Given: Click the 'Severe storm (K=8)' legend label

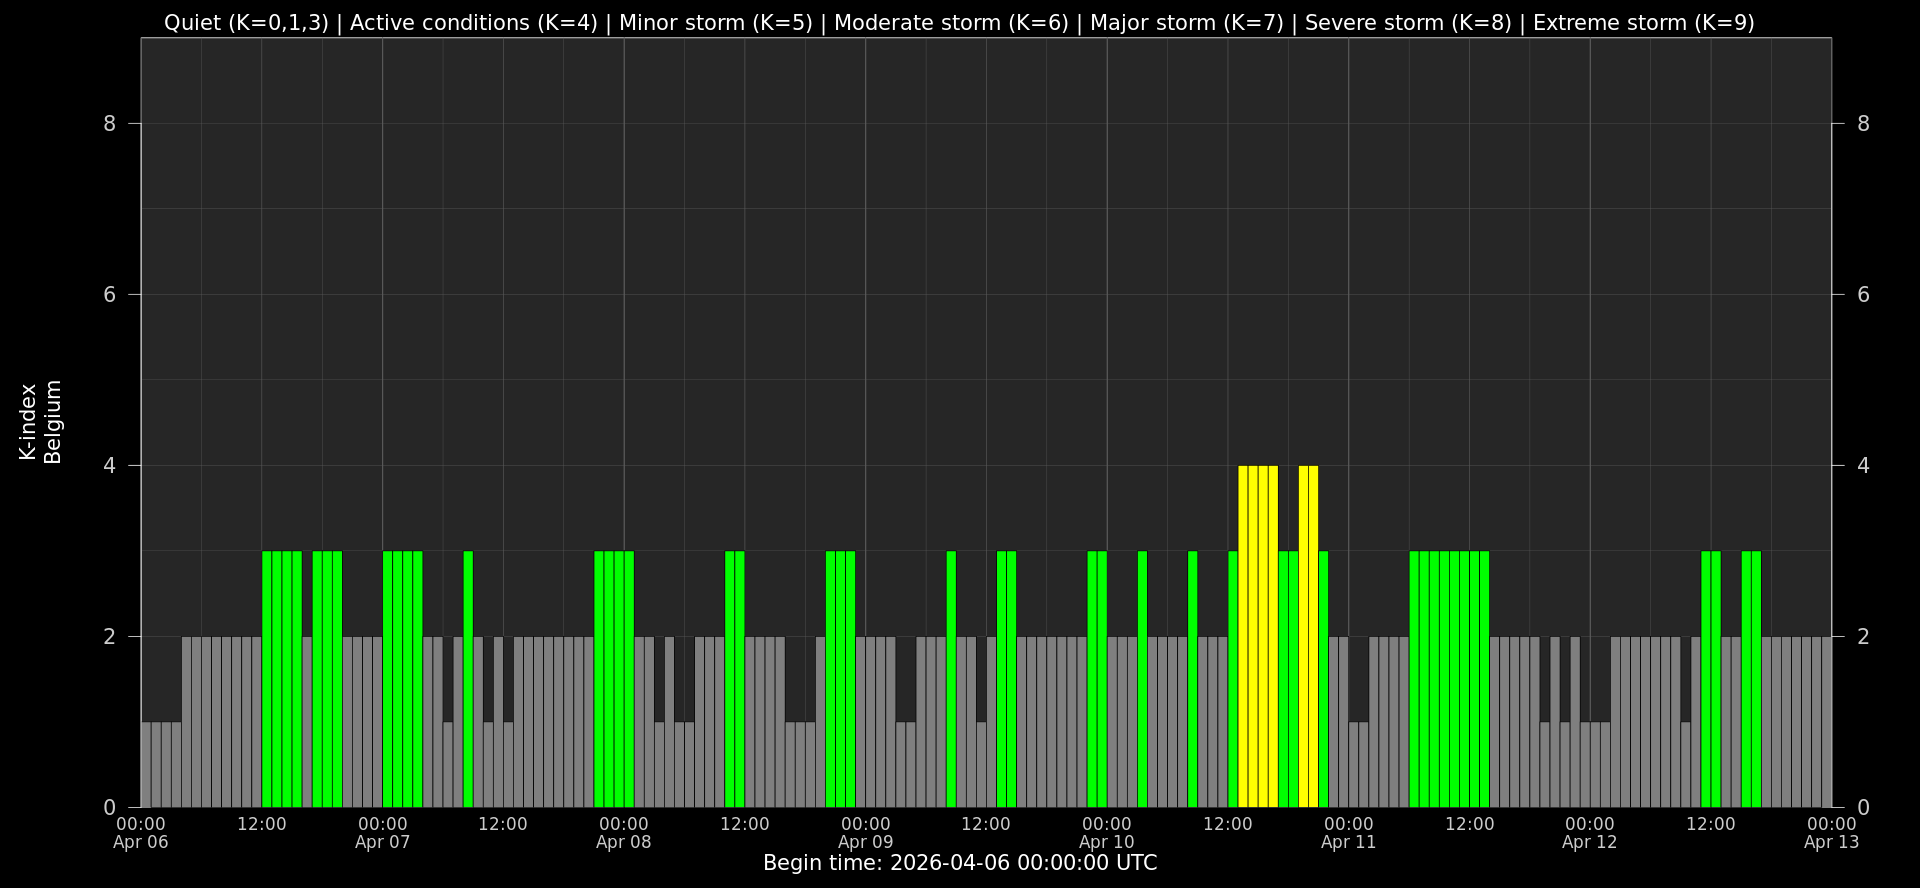Looking at the screenshot, I should pos(1408,23).
